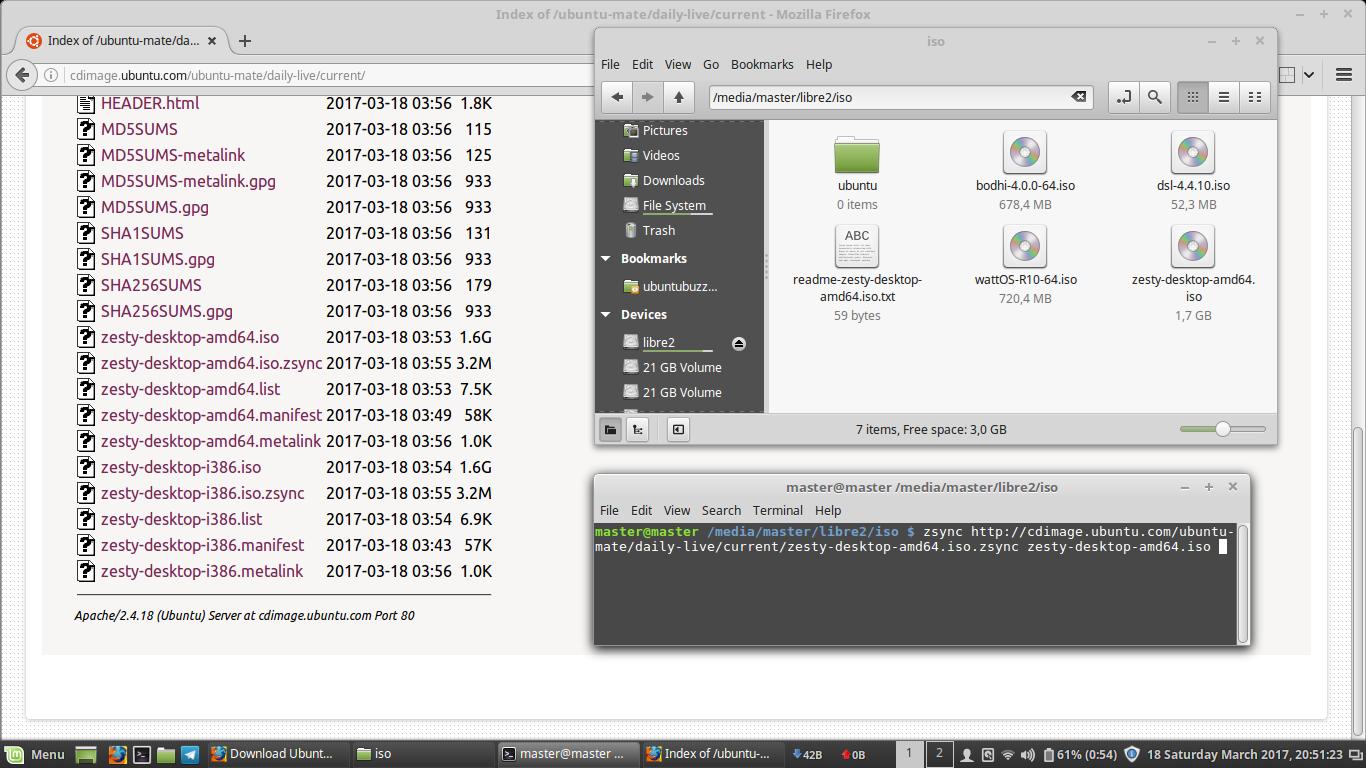Click the path input field in Caja

[x=890, y=97]
